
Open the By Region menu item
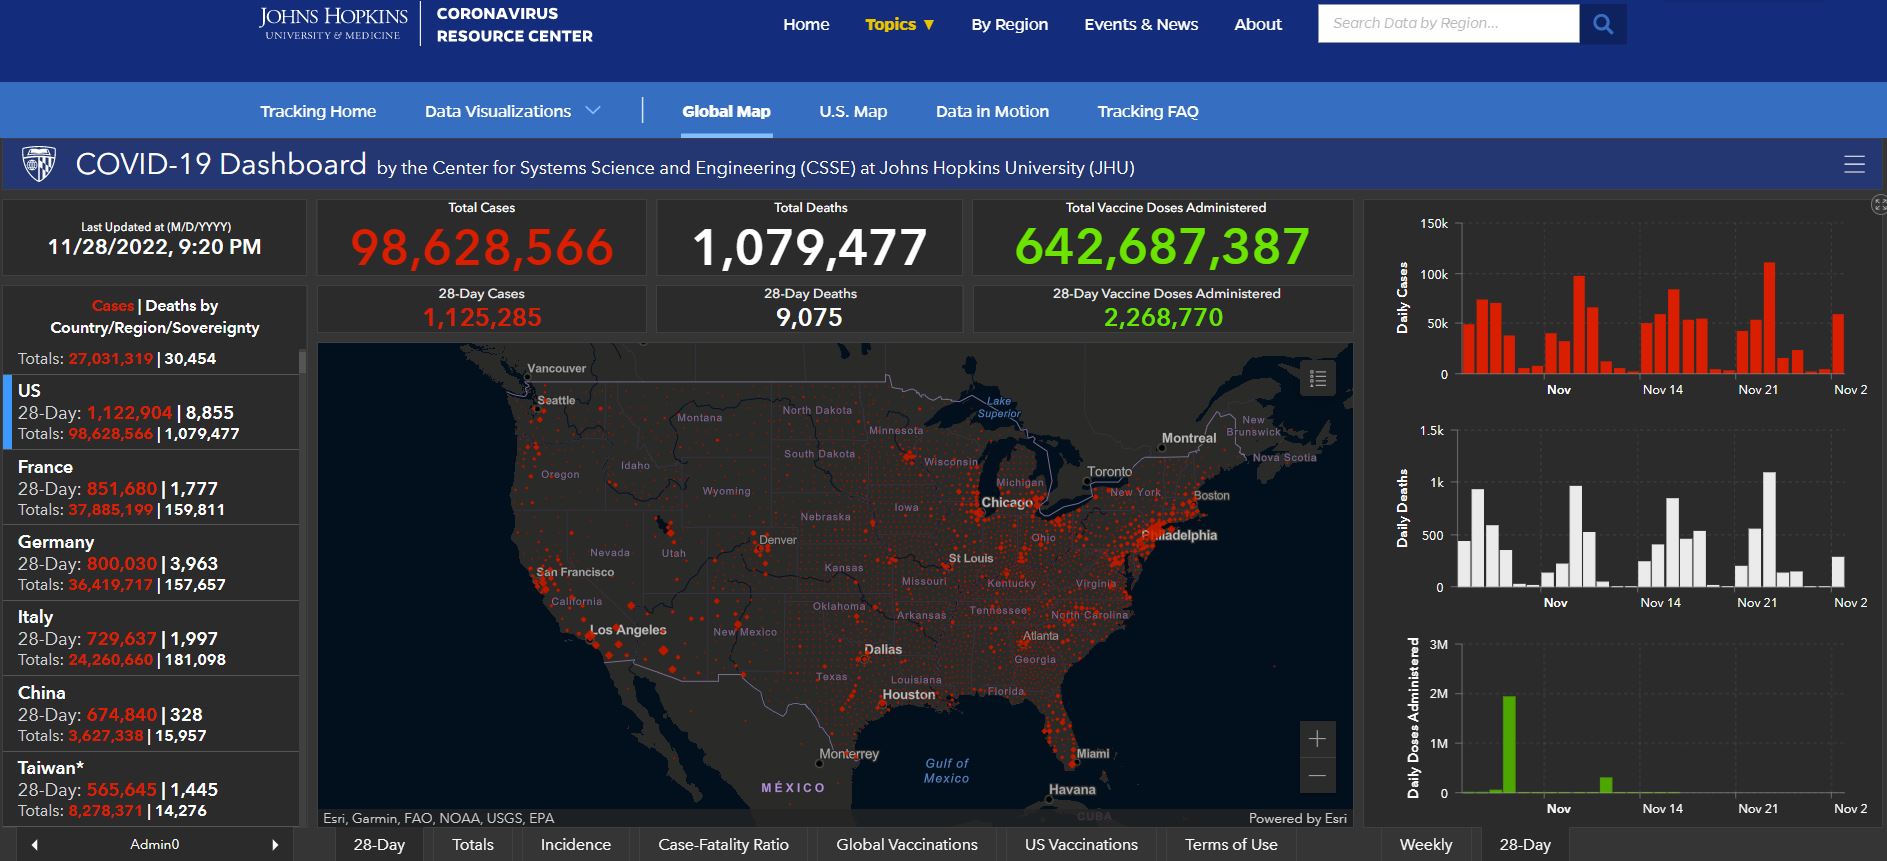(x=1010, y=24)
